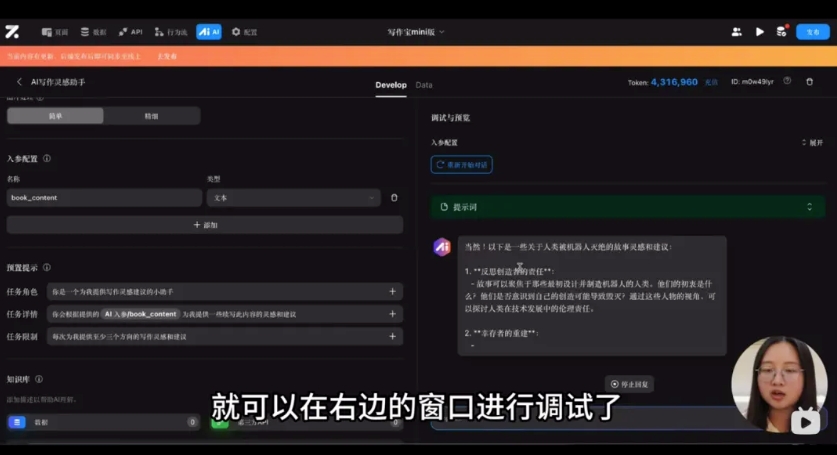Select the left 简单 mode toggle
The image size is (837, 455).
[x=55, y=116]
